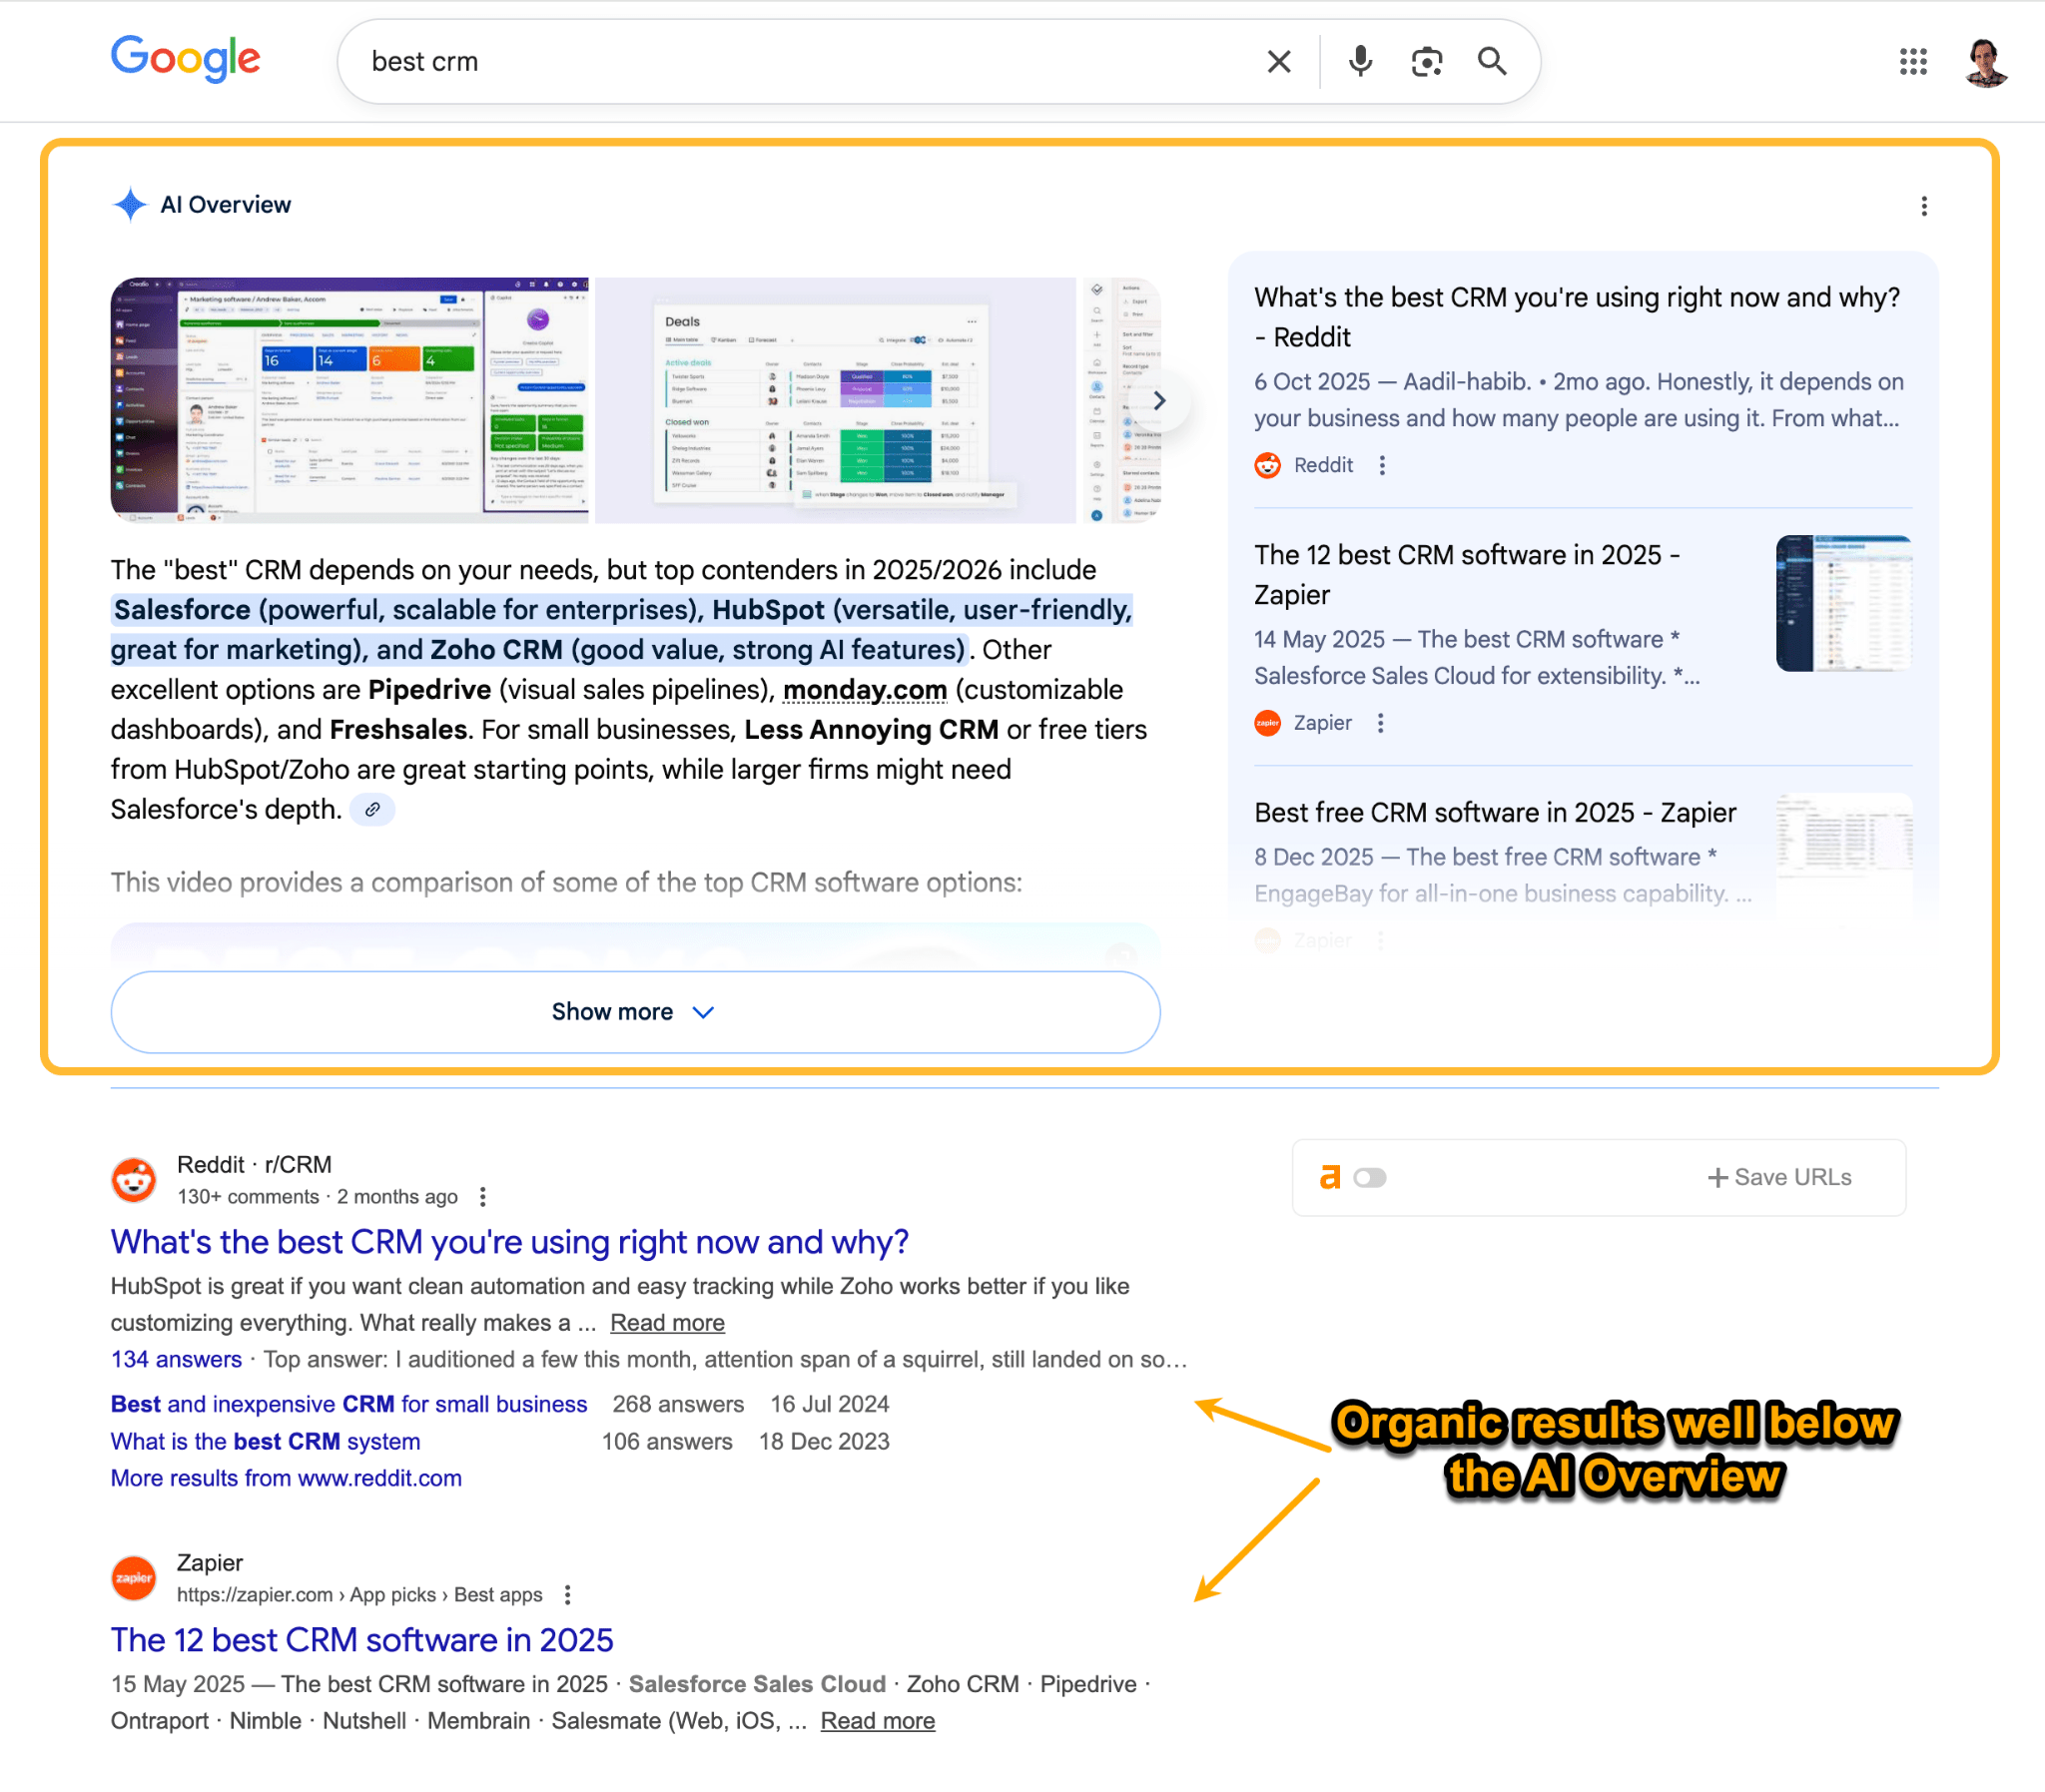
Task: Click the Save URLs button
Action: coord(1780,1177)
